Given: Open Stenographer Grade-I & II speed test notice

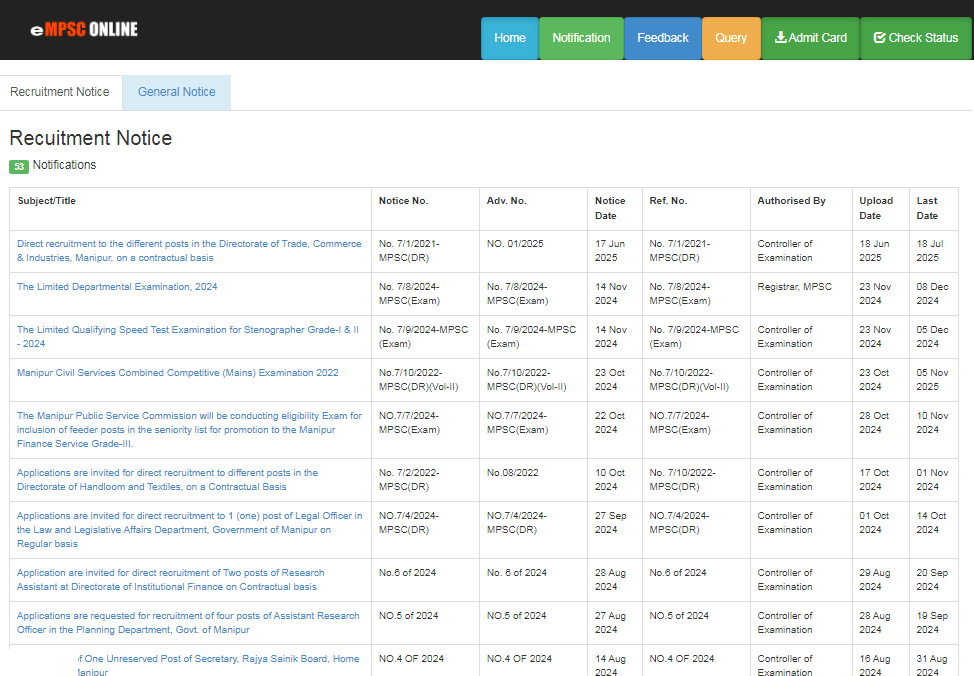Looking at the screenshot, I should [187, 337].
